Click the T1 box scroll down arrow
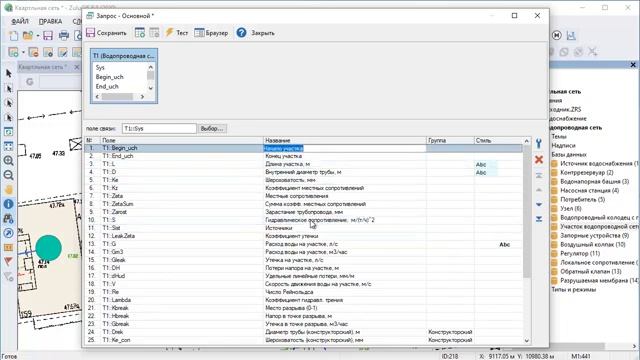This screenshot has height=360, width=640. click(151, 88)
